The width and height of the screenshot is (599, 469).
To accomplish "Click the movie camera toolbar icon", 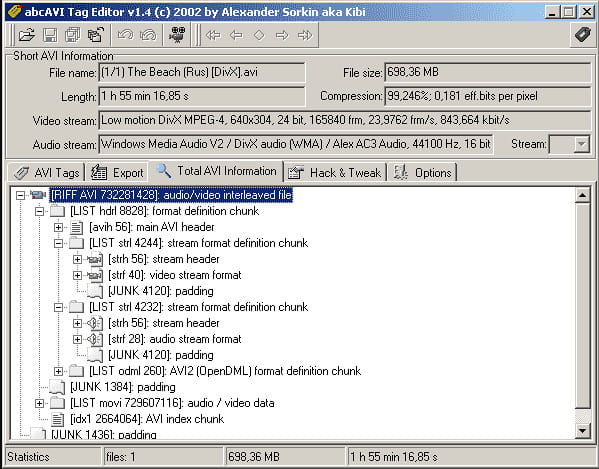I will point(177,35).
